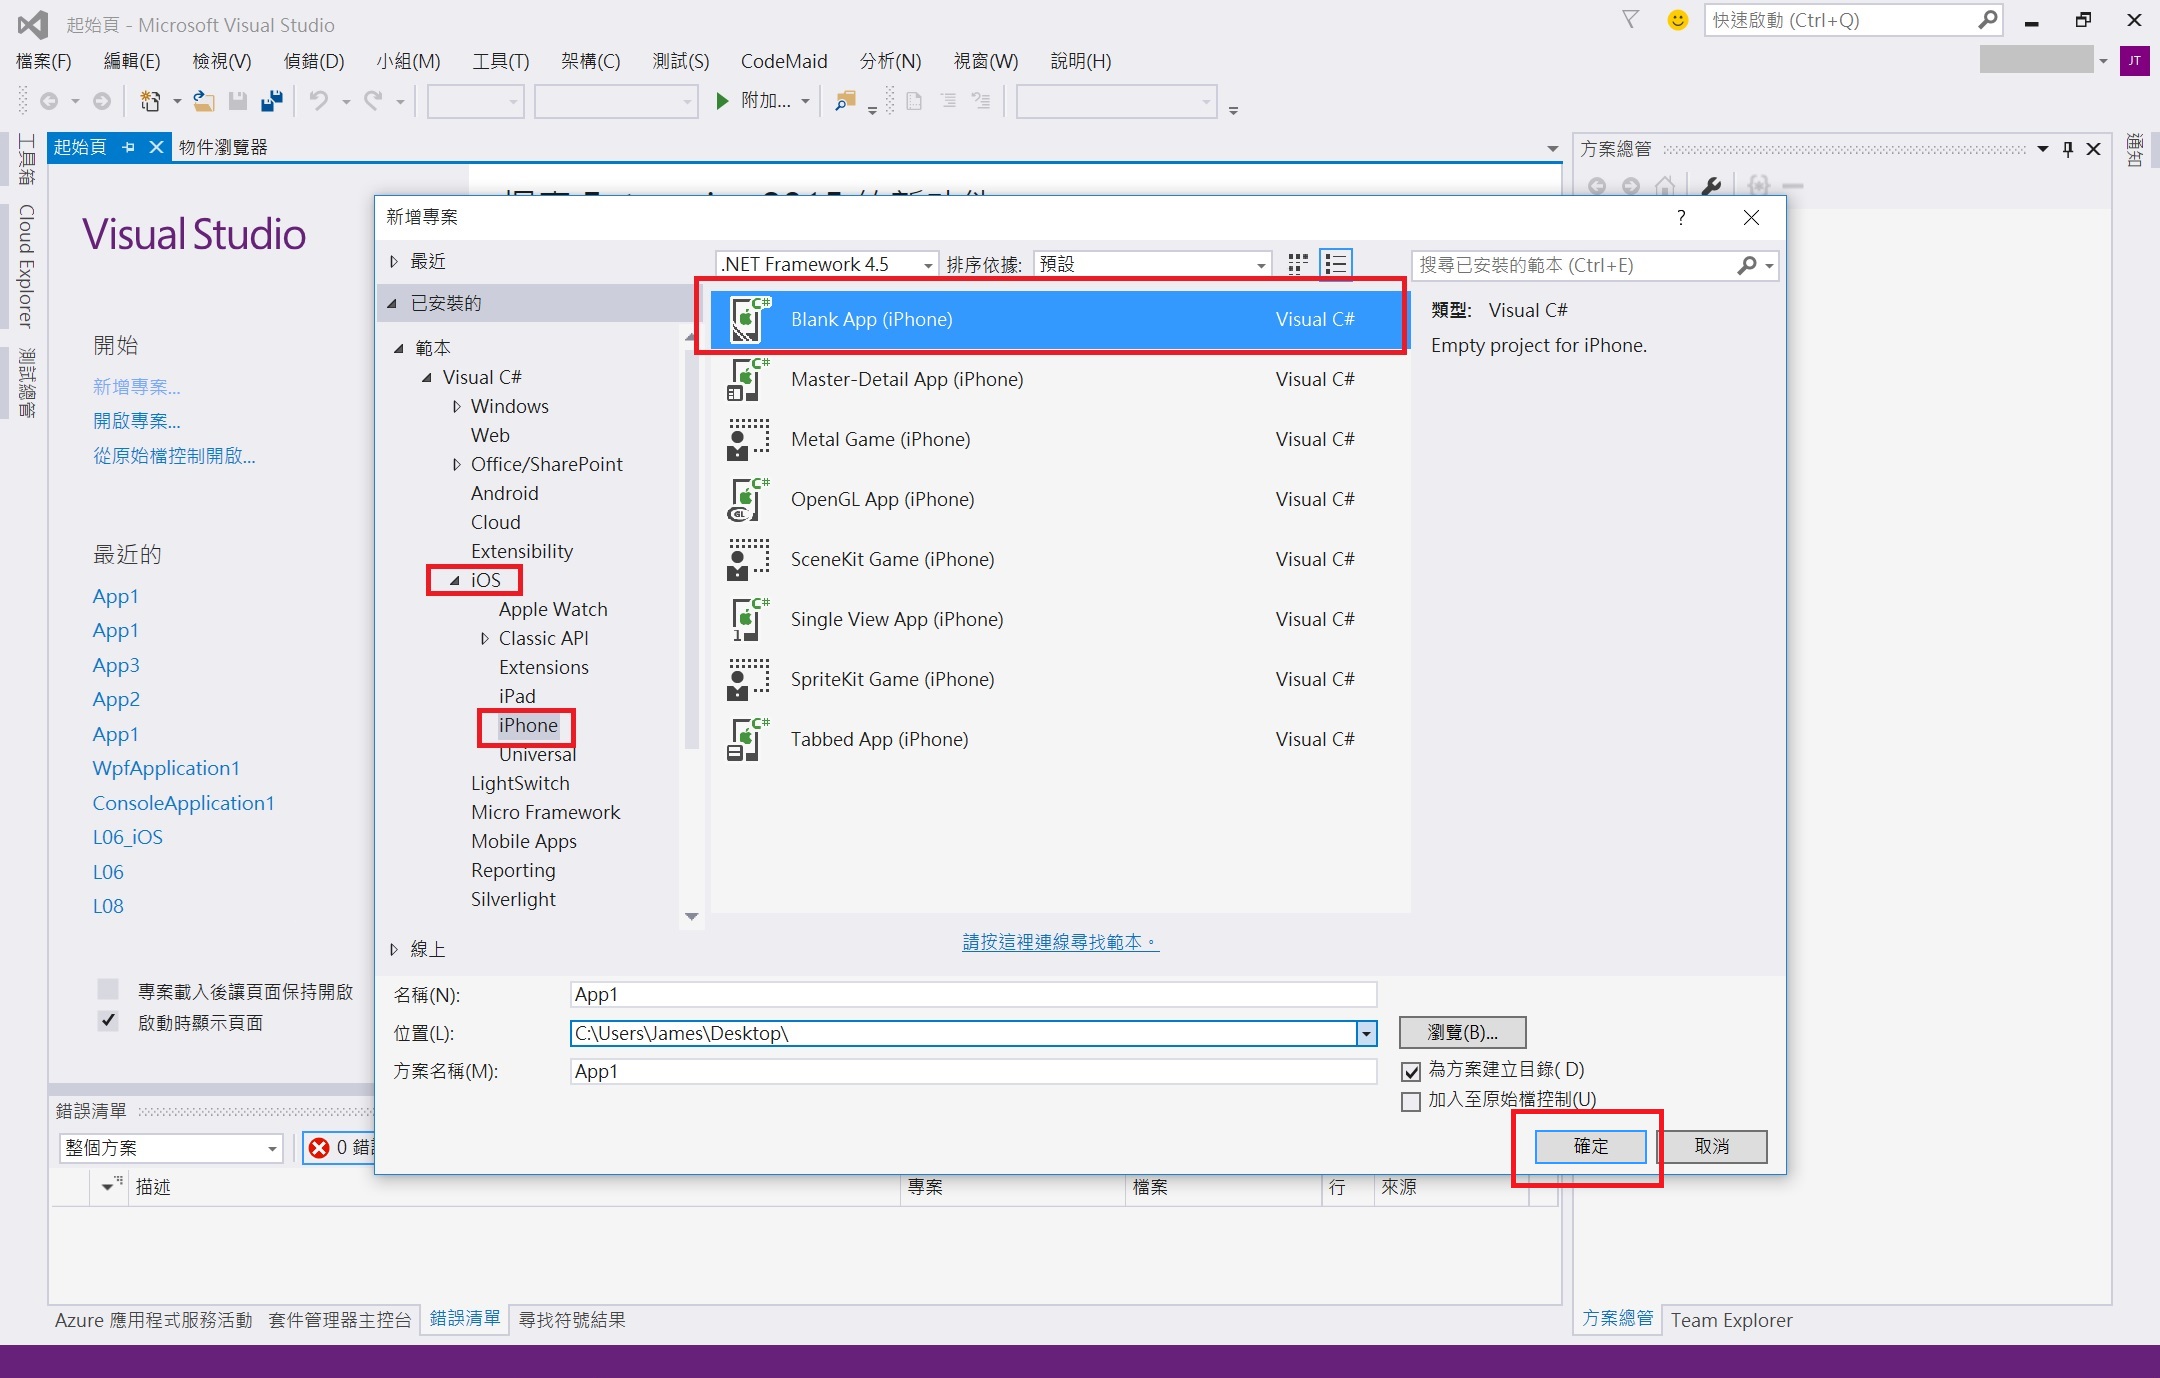
Task: Open the CodeMaid menu
Action: click(784, 61)
